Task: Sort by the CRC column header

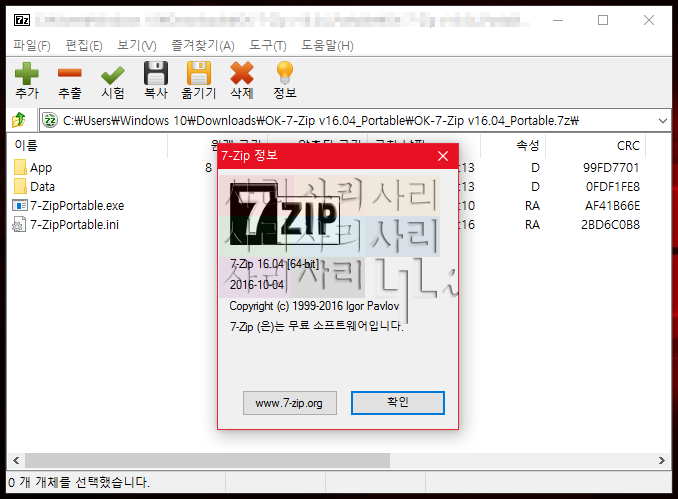Action: (x=628, y=146)
